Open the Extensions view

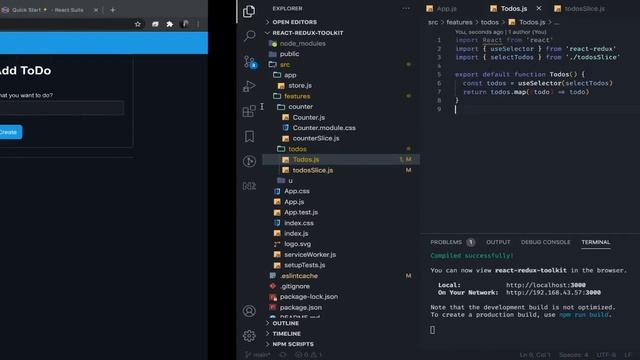249,111
